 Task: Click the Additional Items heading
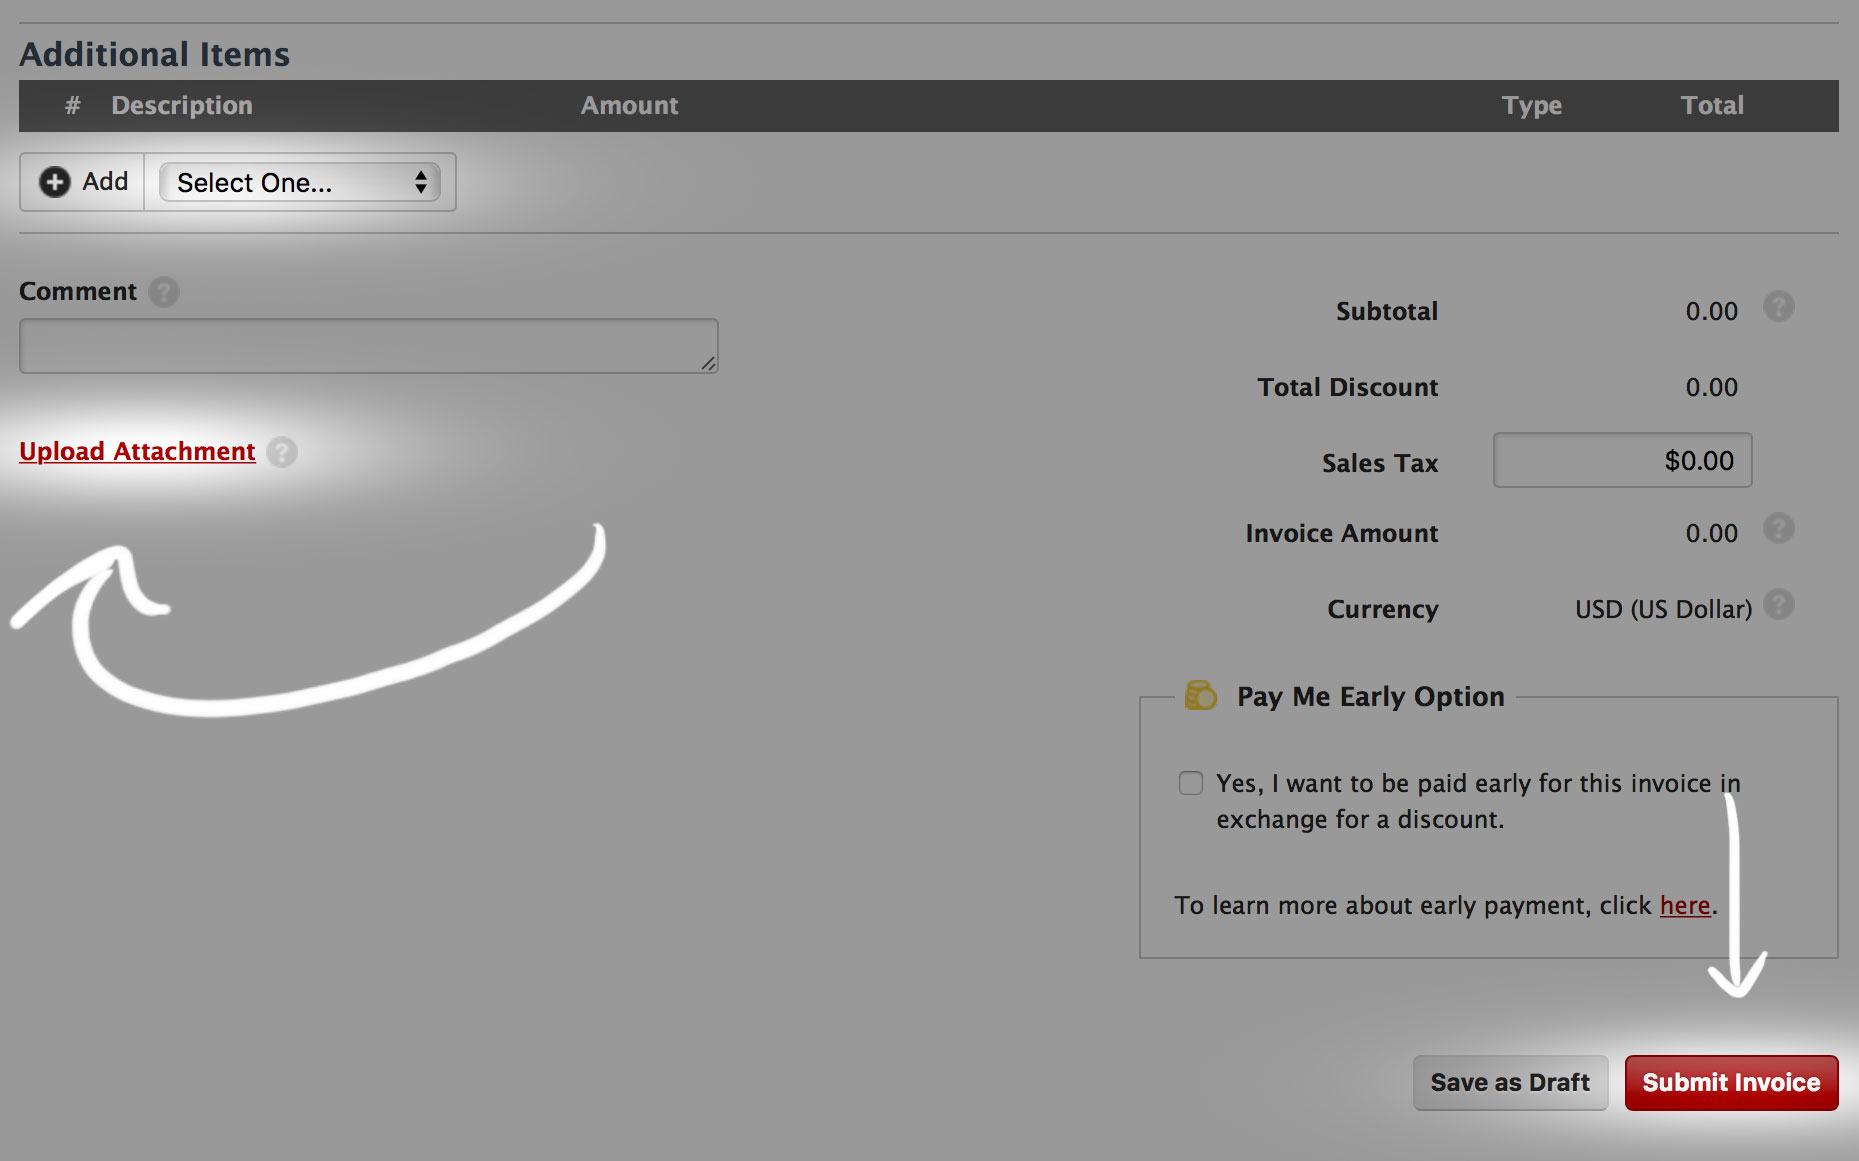pyautogui.click(x=155, y=54)
